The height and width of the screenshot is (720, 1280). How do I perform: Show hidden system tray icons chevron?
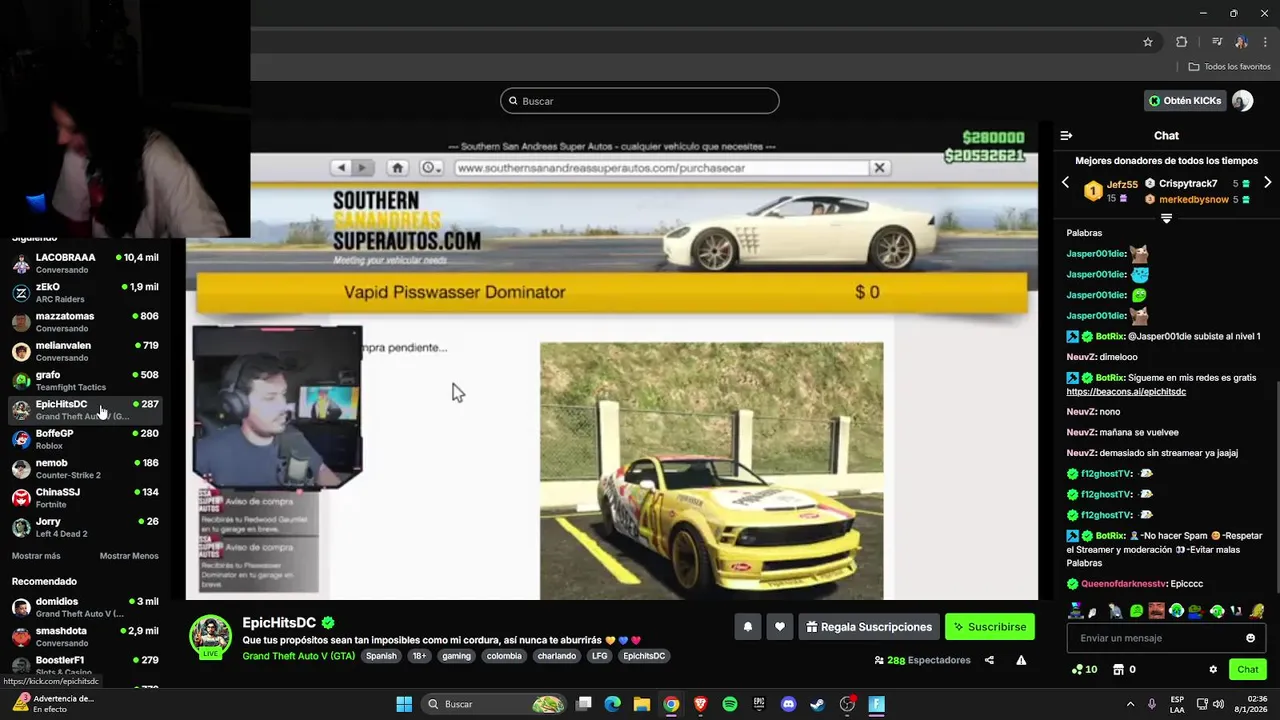1129,704
